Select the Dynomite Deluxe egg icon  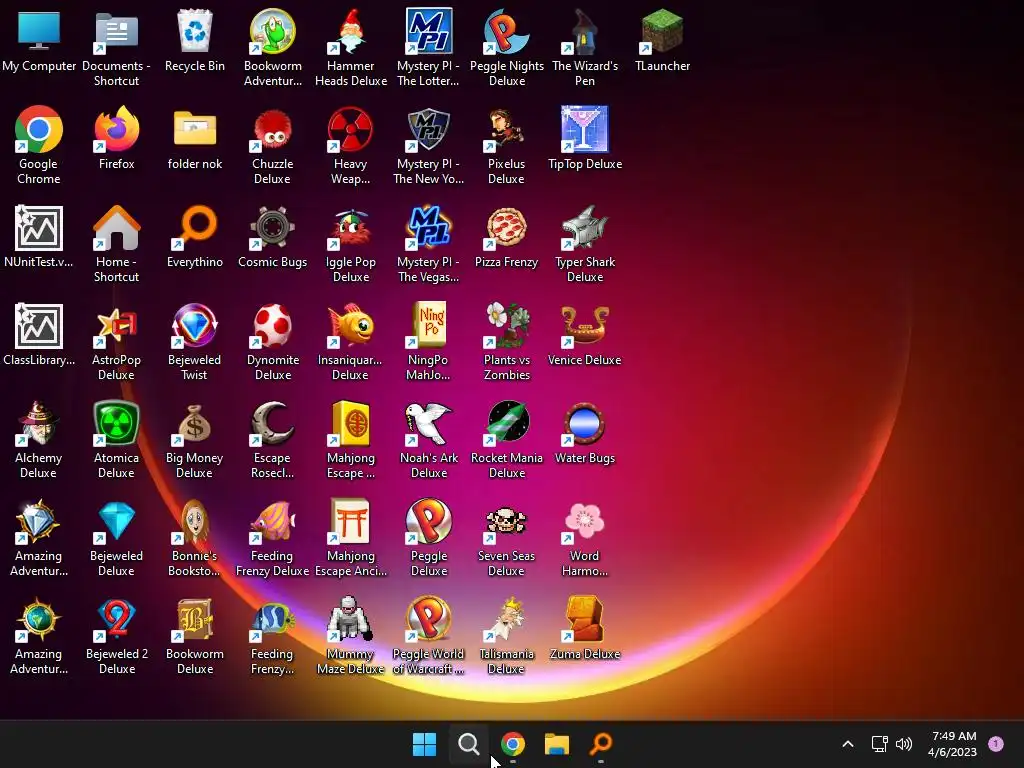(272, 325)
